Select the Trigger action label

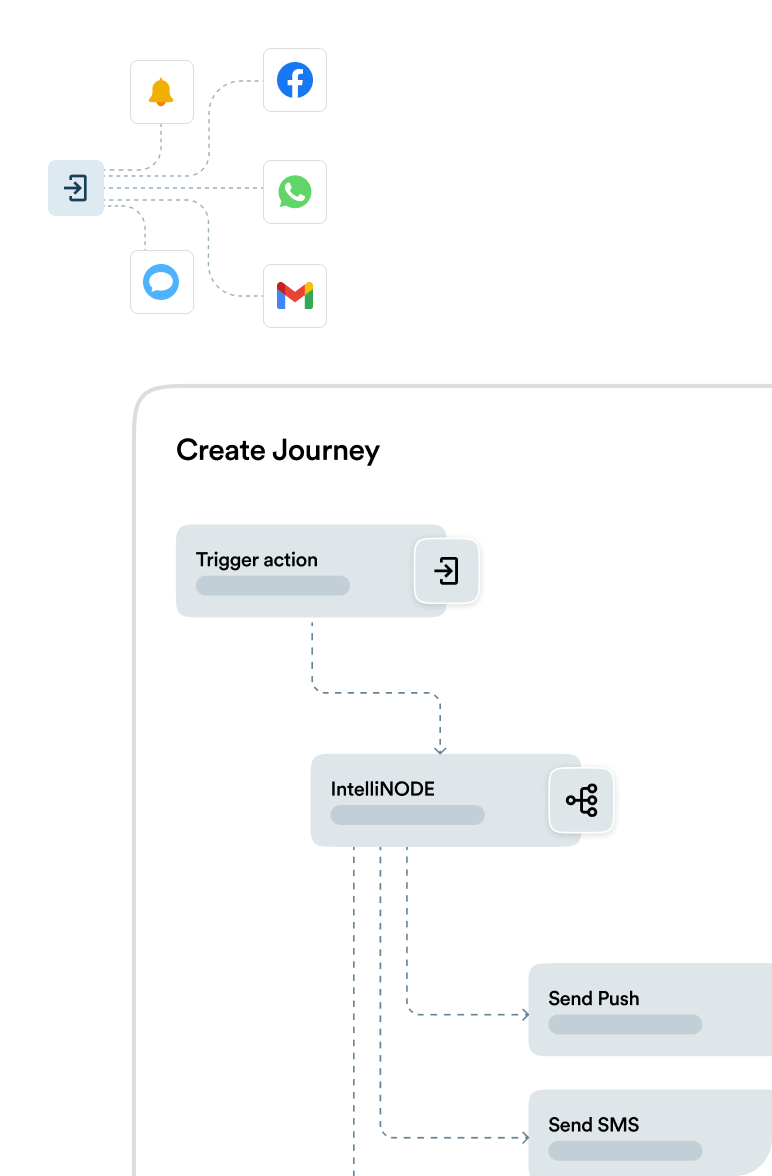coord(257,560)
